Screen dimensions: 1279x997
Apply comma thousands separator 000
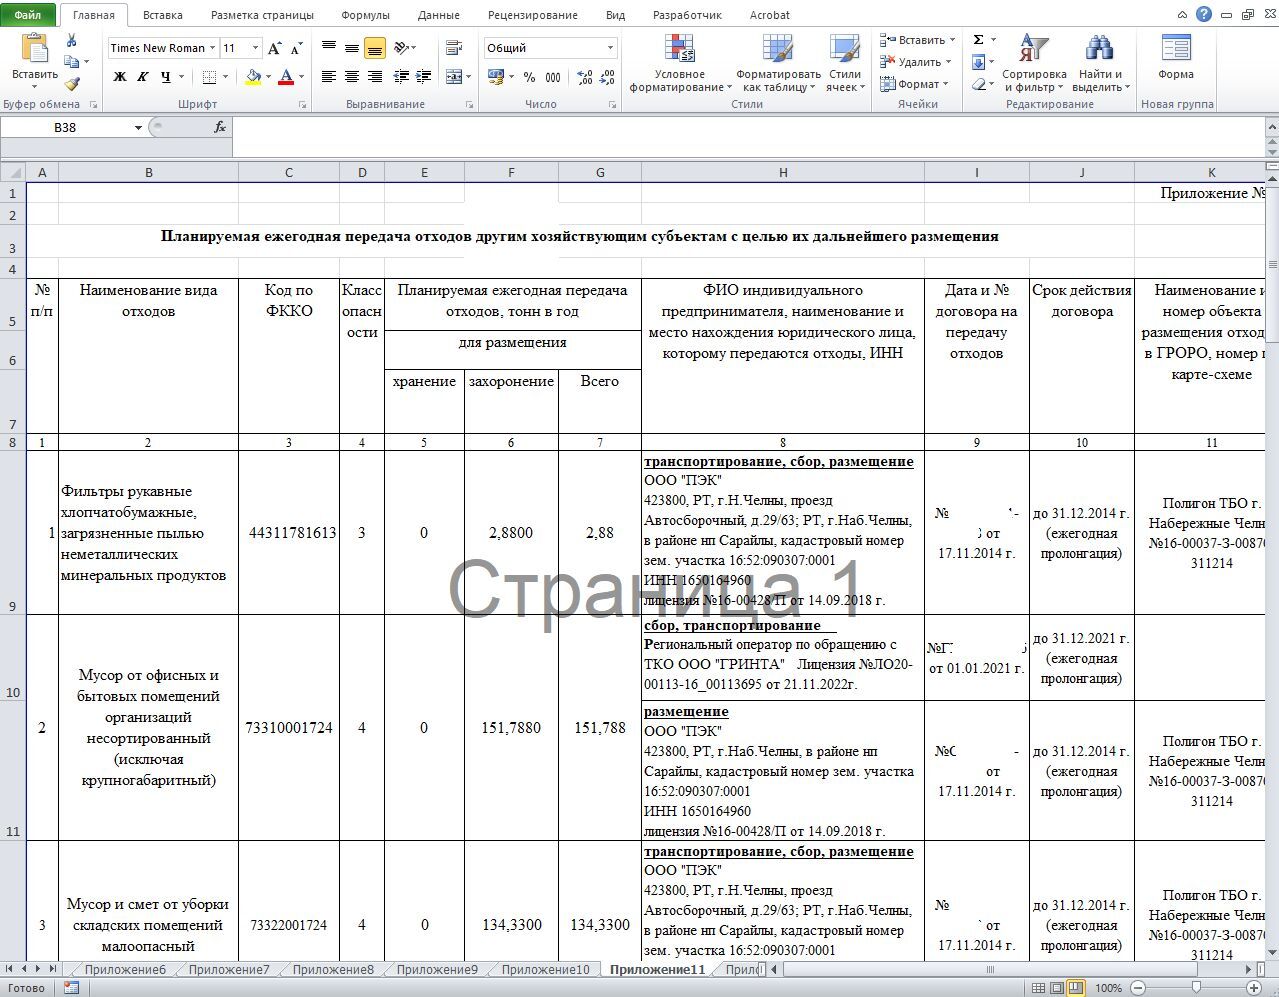pyautogui.click(x=552, y=77)
